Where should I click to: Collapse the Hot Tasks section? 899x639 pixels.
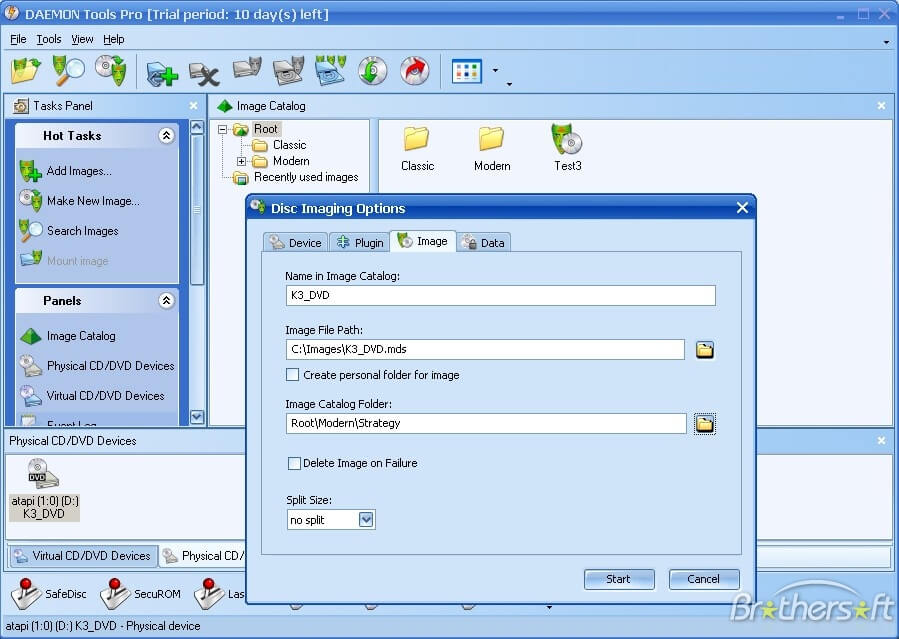[x=166, y=136]
